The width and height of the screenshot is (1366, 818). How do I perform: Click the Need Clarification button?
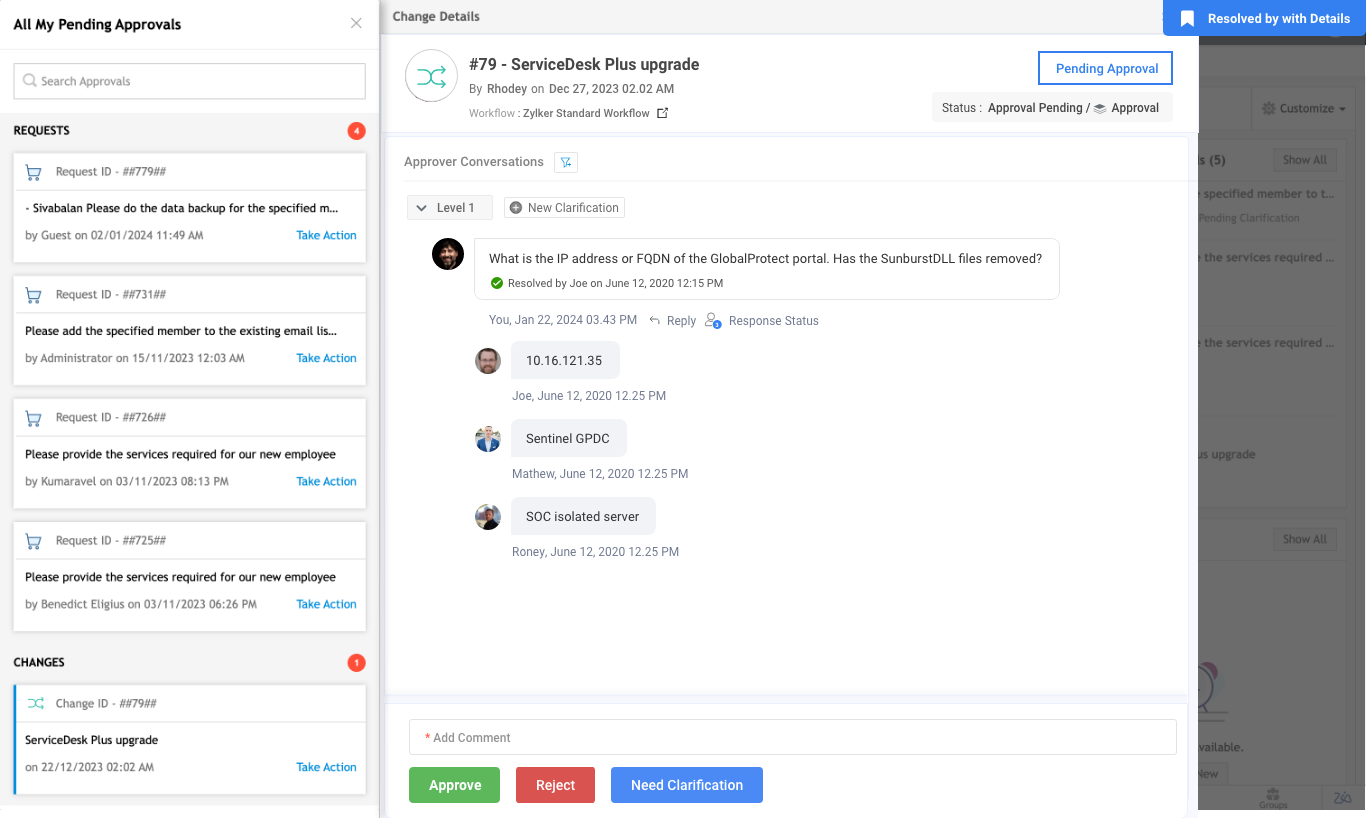(686, 785)
